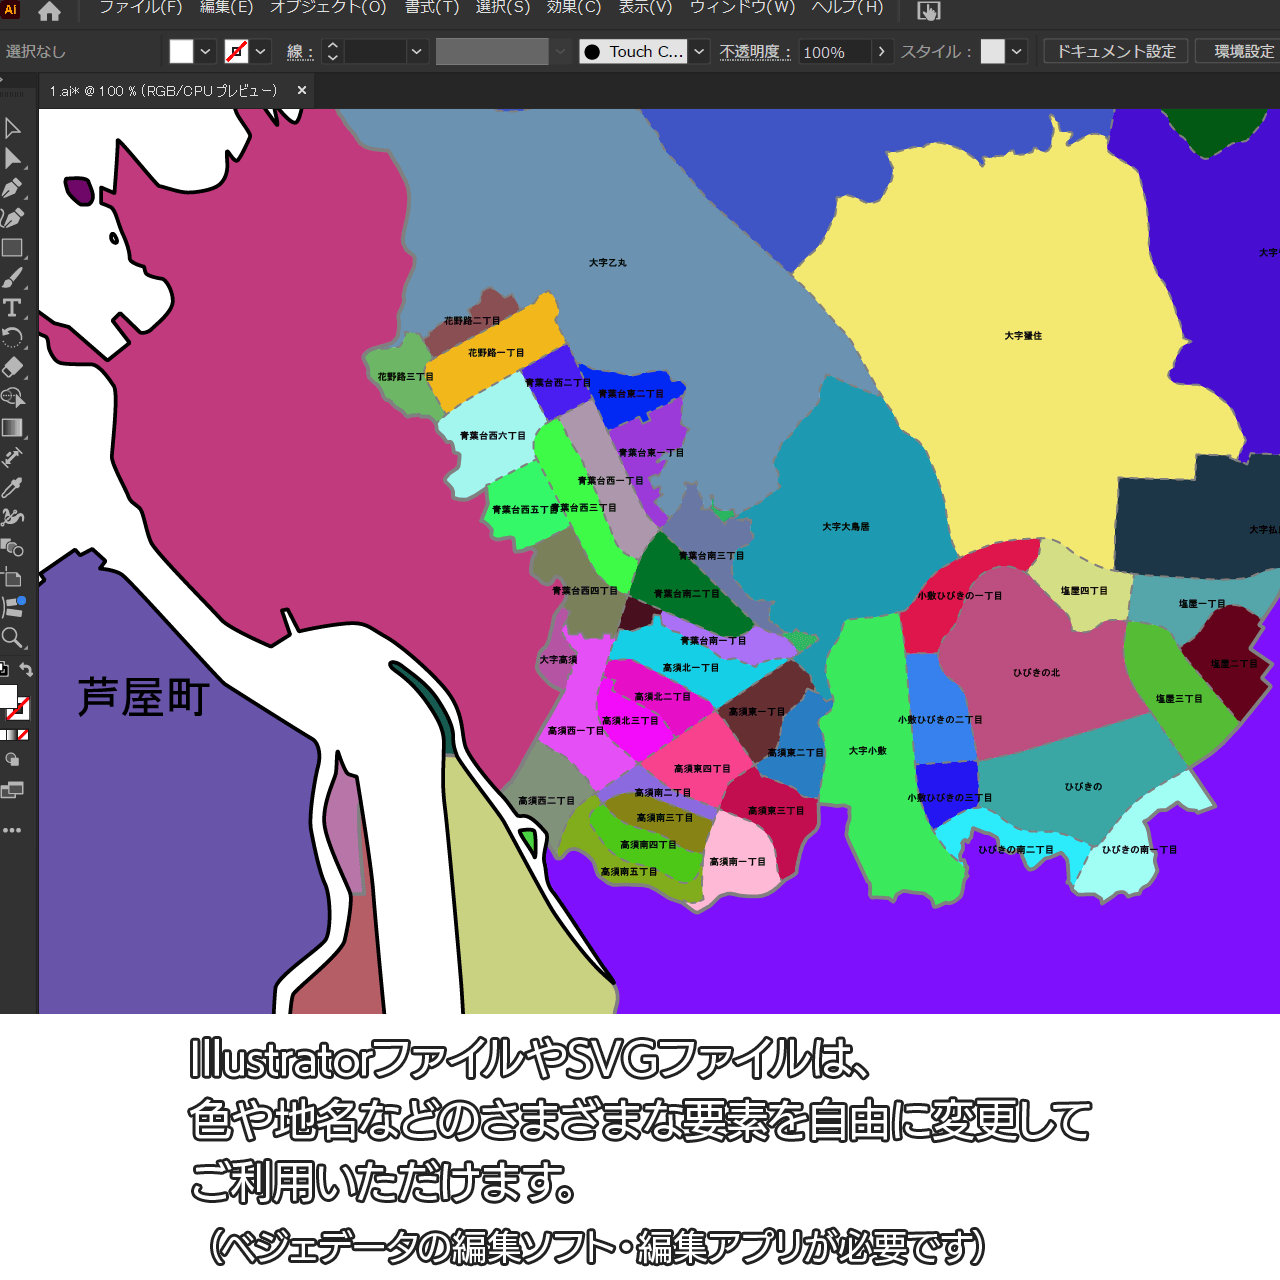Click the Home icon in top bar
Image resolution: width=1280 pixels, height=1280 pixels.
(49, 12)
